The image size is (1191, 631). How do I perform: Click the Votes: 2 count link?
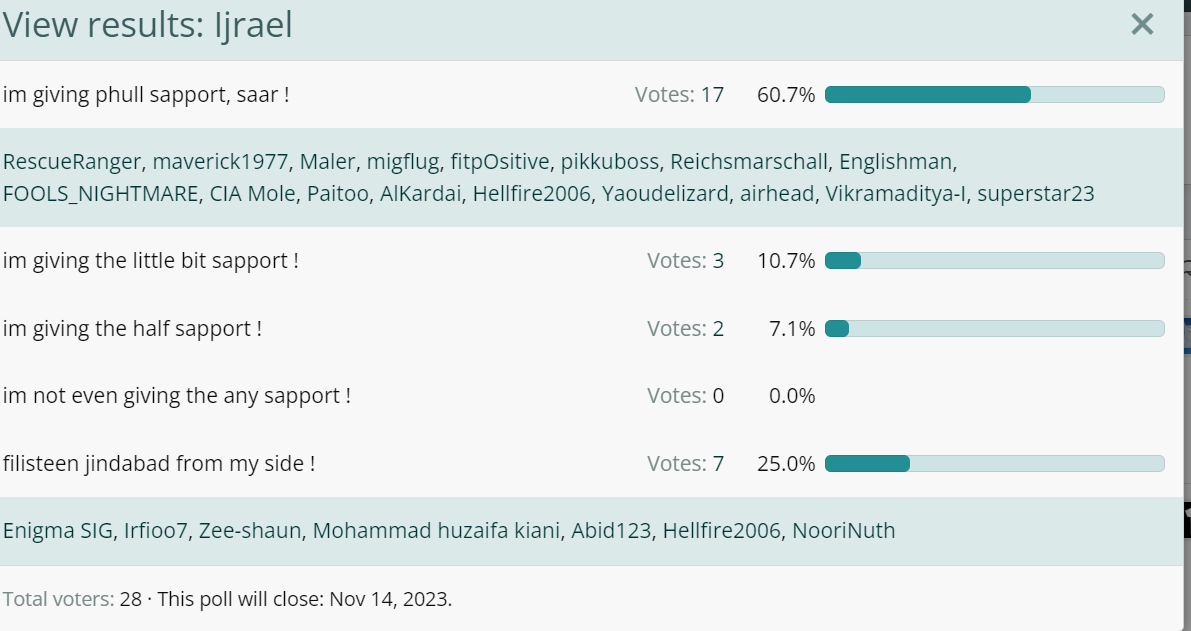pos(685,329)
